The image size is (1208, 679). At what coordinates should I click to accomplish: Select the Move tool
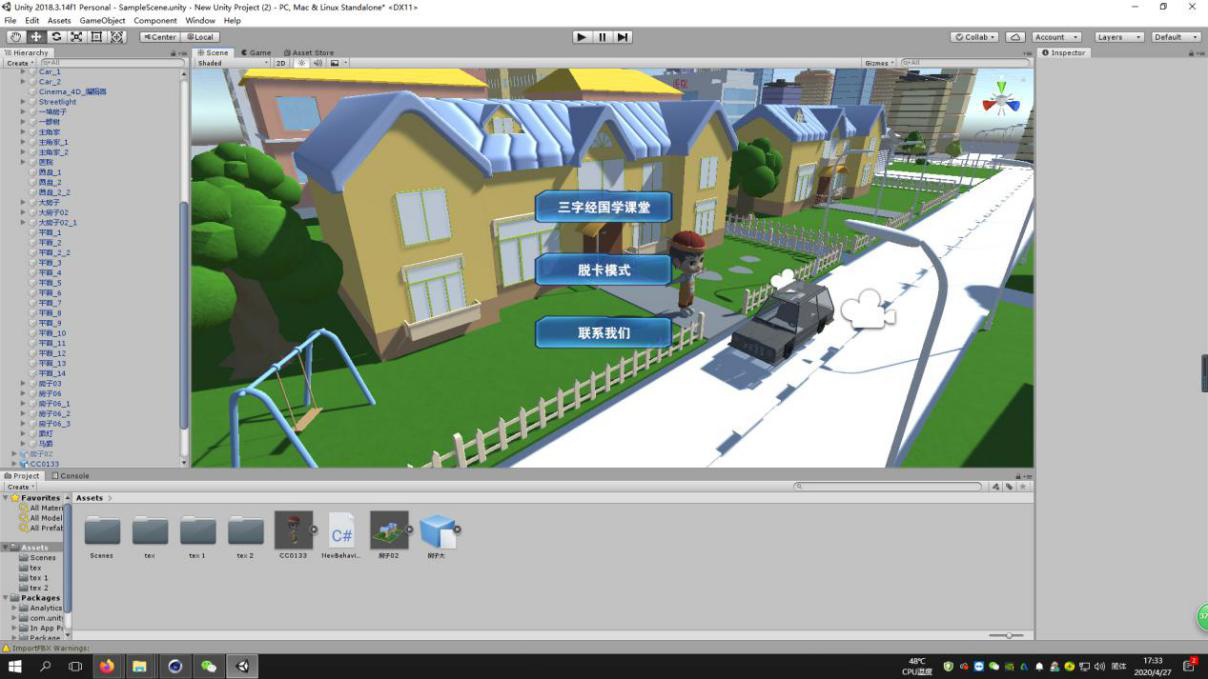(x=35, y=37)
